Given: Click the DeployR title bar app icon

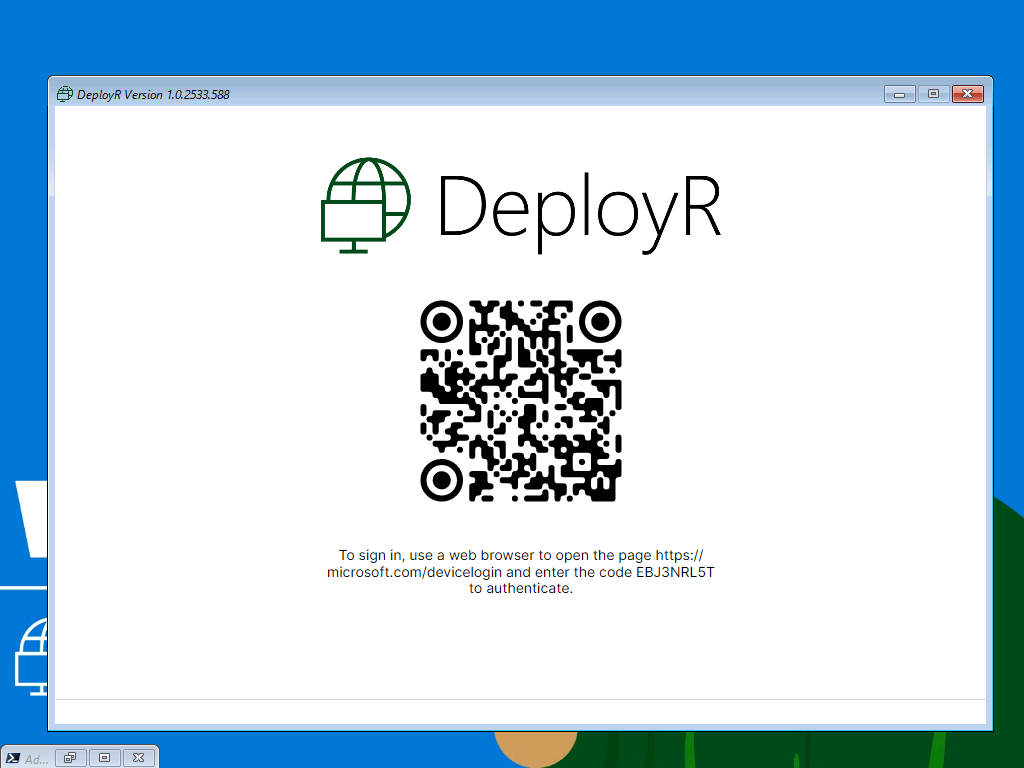Looking at the screenshot, I should click(x=65, y=94).
